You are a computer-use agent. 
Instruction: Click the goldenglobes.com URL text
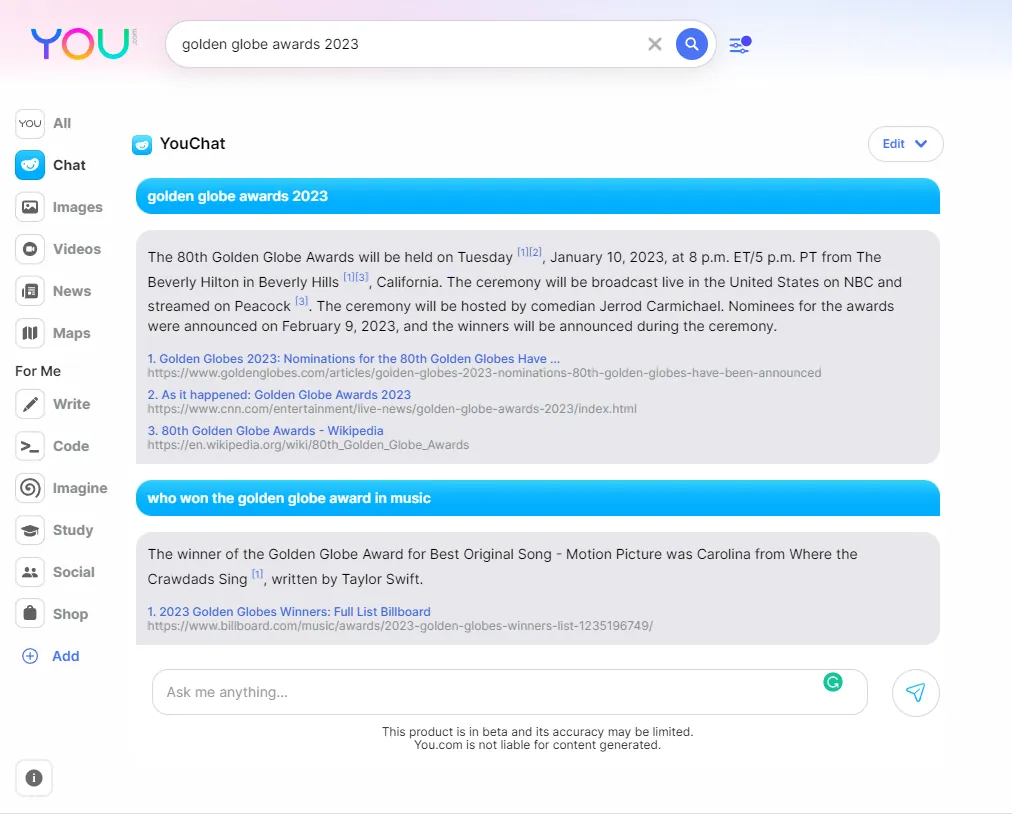click(484, 373)
